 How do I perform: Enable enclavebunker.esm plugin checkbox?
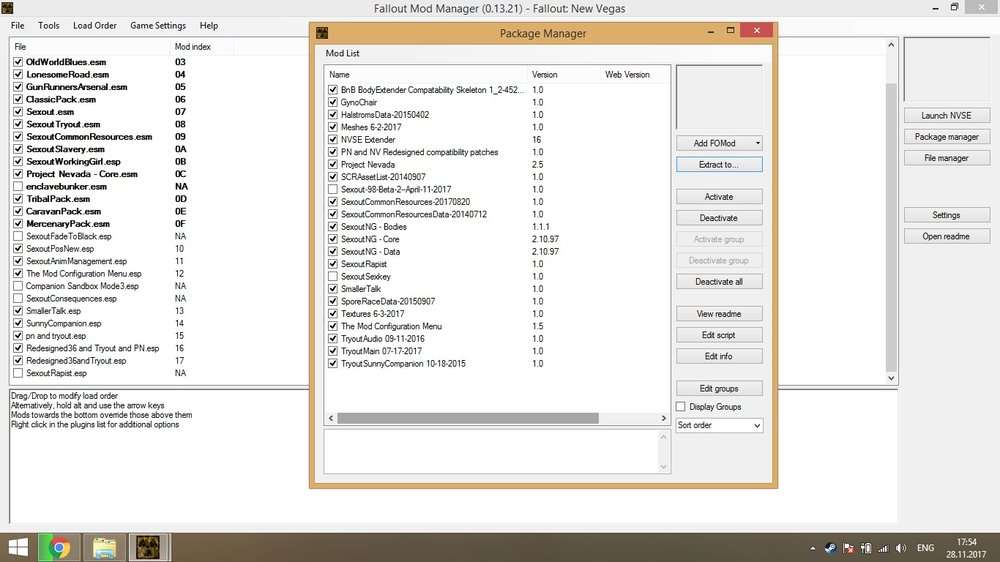pyautogui.click(x=18, y=186)
